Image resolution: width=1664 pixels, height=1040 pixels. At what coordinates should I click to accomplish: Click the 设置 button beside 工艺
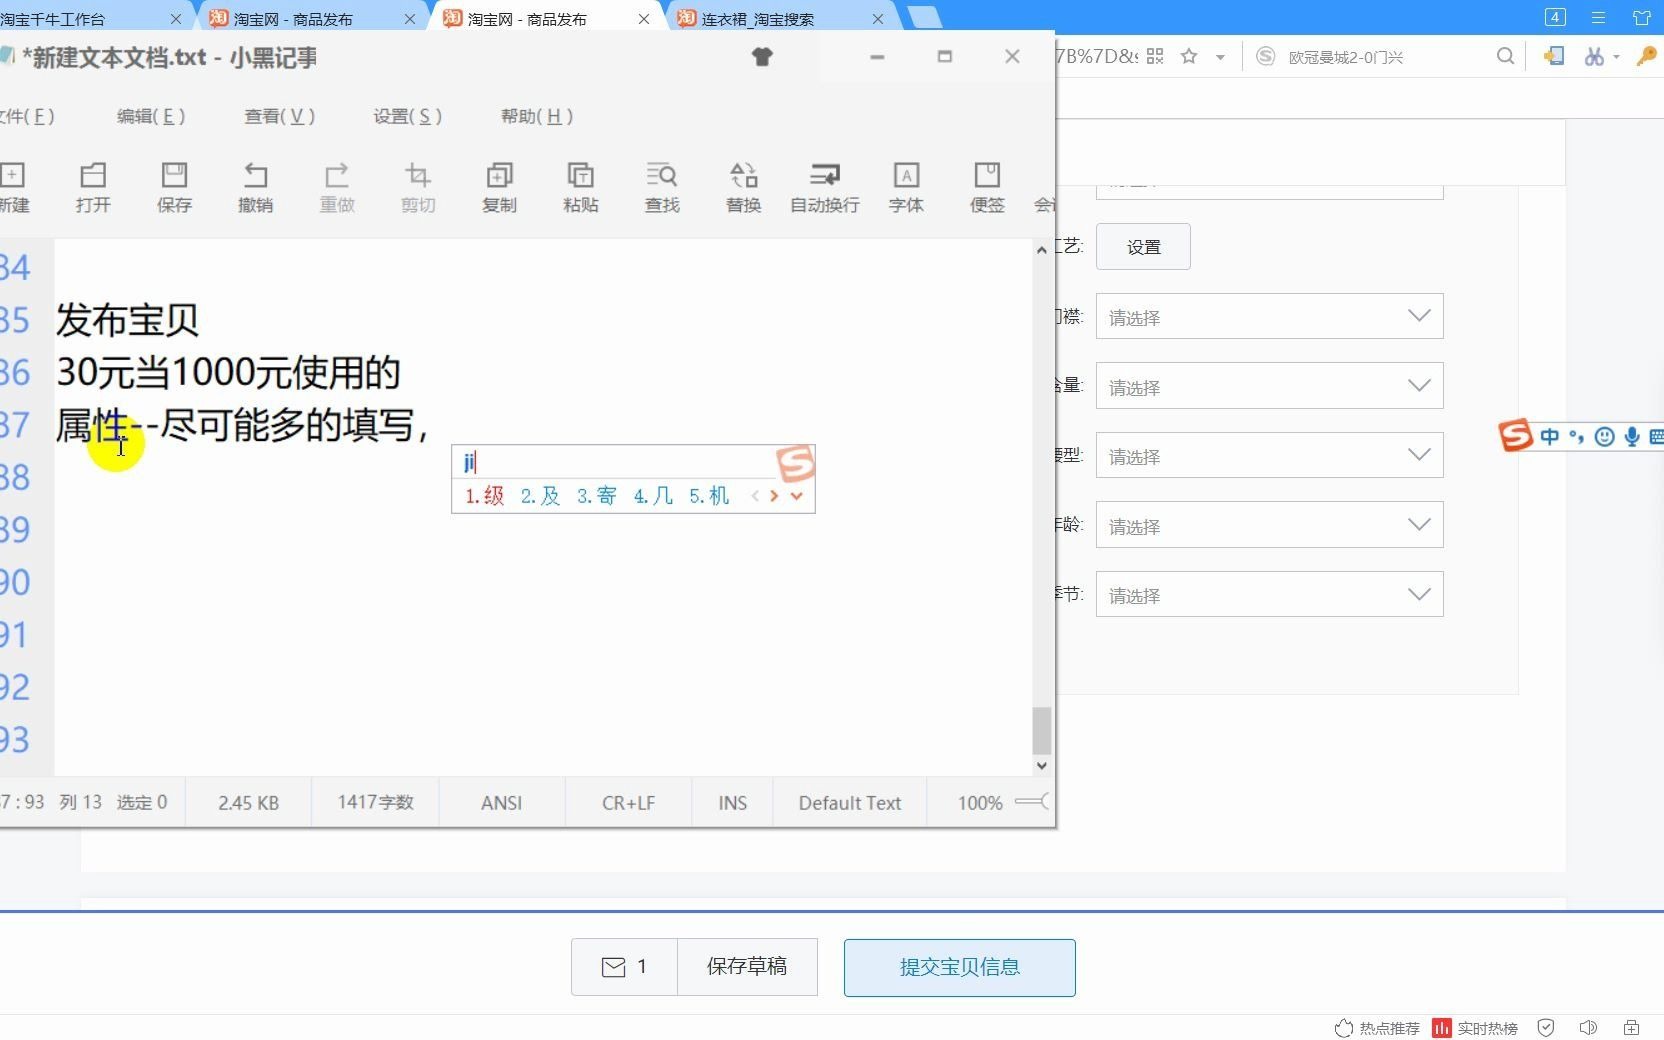[x=1143, y=247]
